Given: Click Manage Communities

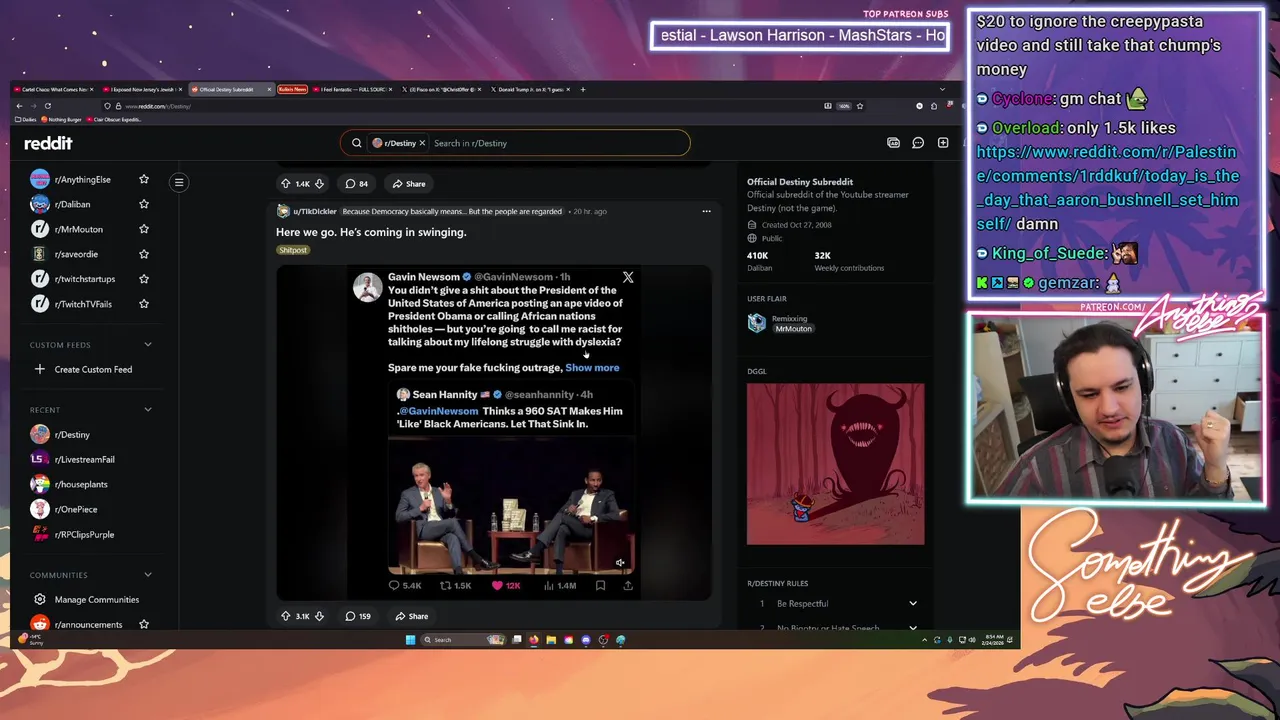Looking at the screenshot, I should pyautogui.click(x=96, y=600).
